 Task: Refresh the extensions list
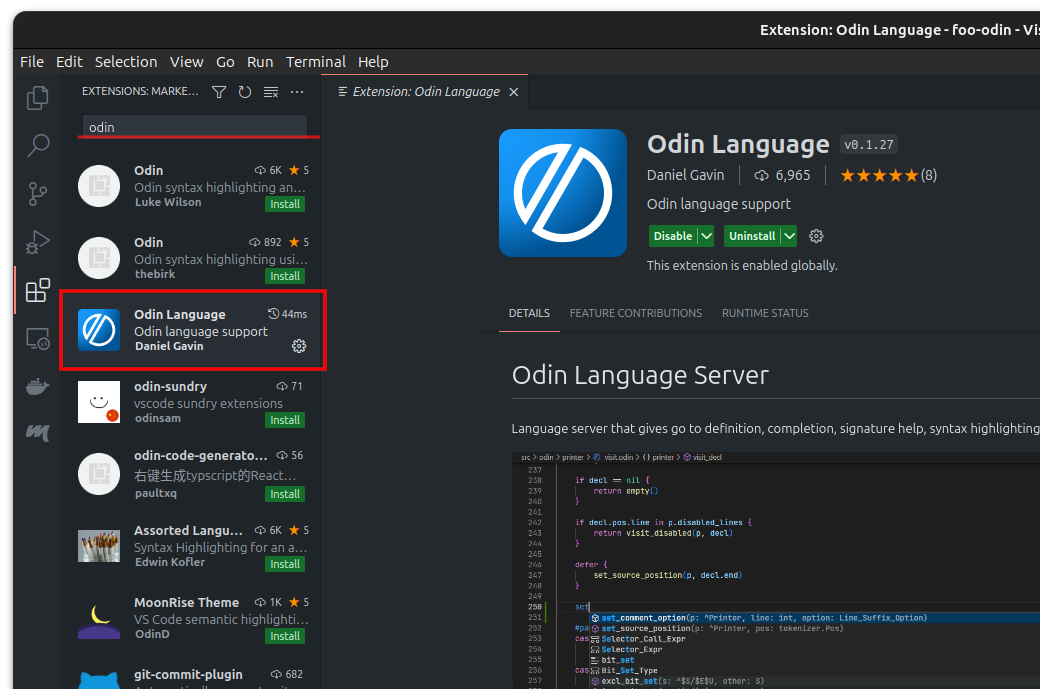[x=245, y=92]
